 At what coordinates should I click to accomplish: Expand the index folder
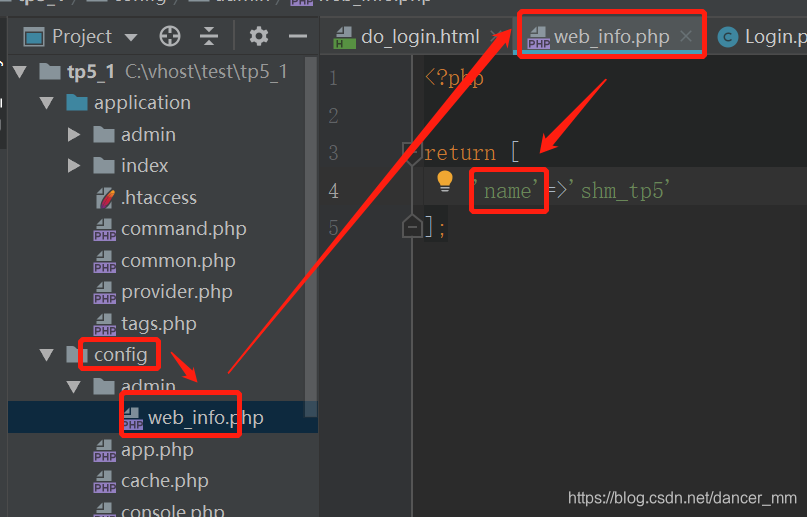[x=74, y=166]
